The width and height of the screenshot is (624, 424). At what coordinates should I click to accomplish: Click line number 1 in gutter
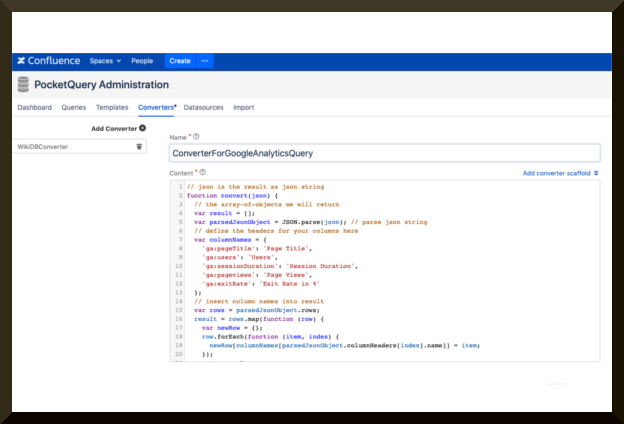[x=180, y=187]
